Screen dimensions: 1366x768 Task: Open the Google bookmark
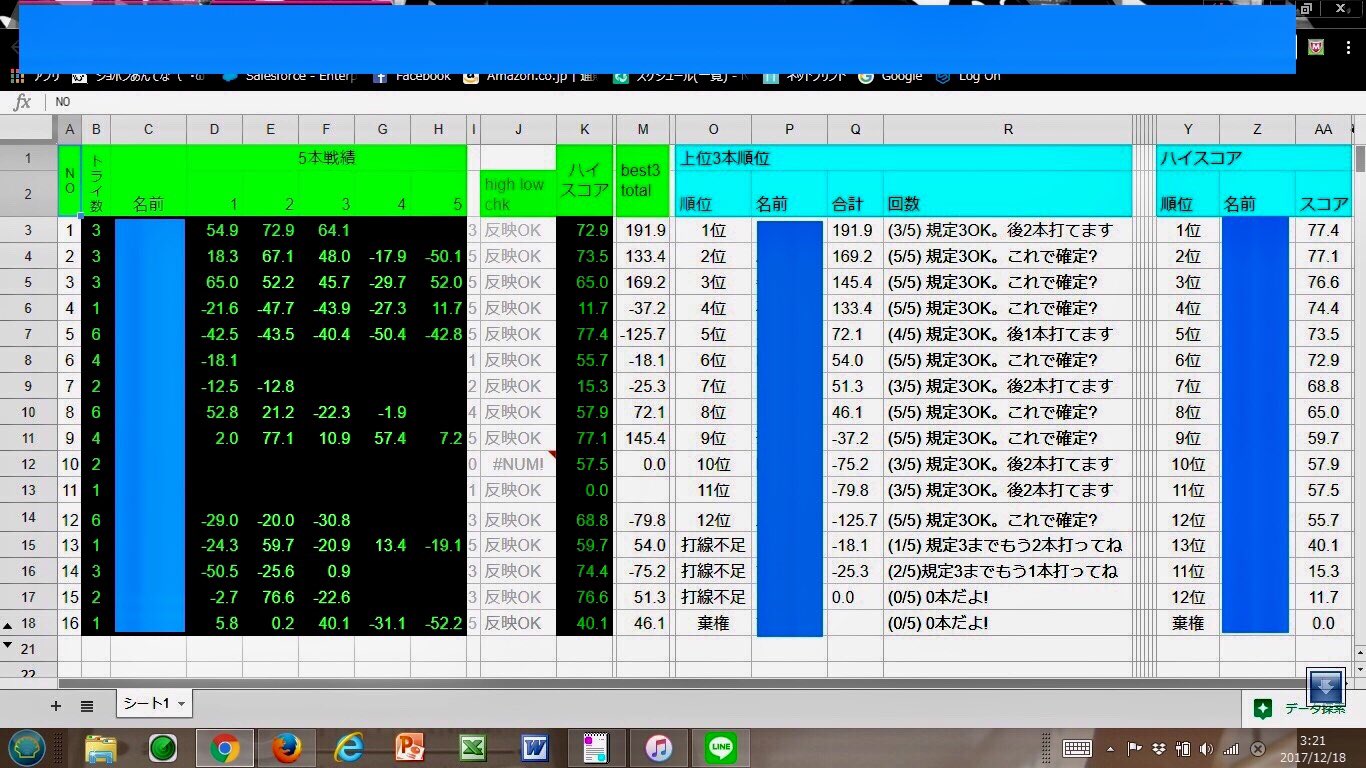pos(890,76)
